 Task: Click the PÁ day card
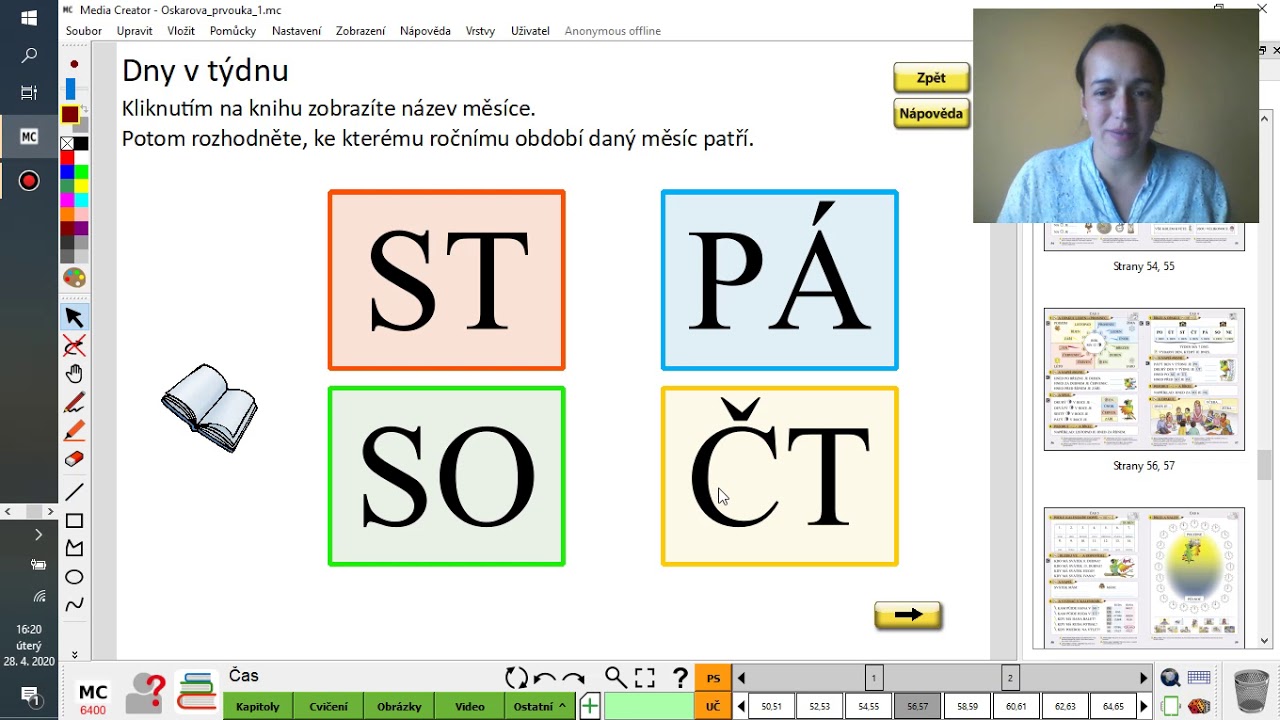tap(780, 280)
